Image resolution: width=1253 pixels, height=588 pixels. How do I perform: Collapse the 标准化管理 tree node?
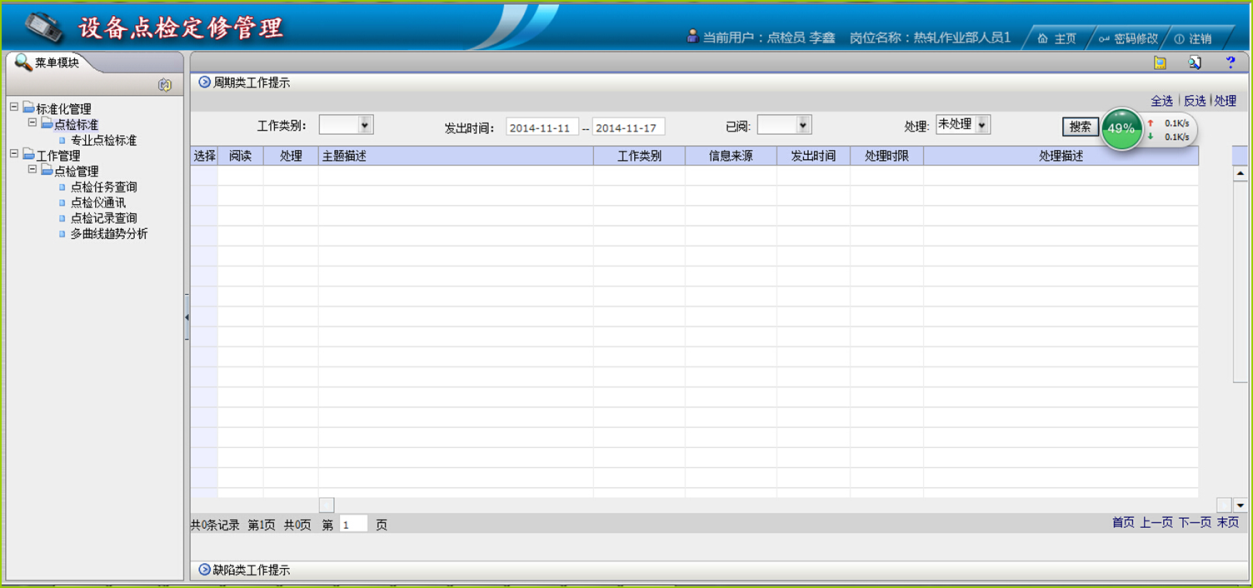point(14,108)
